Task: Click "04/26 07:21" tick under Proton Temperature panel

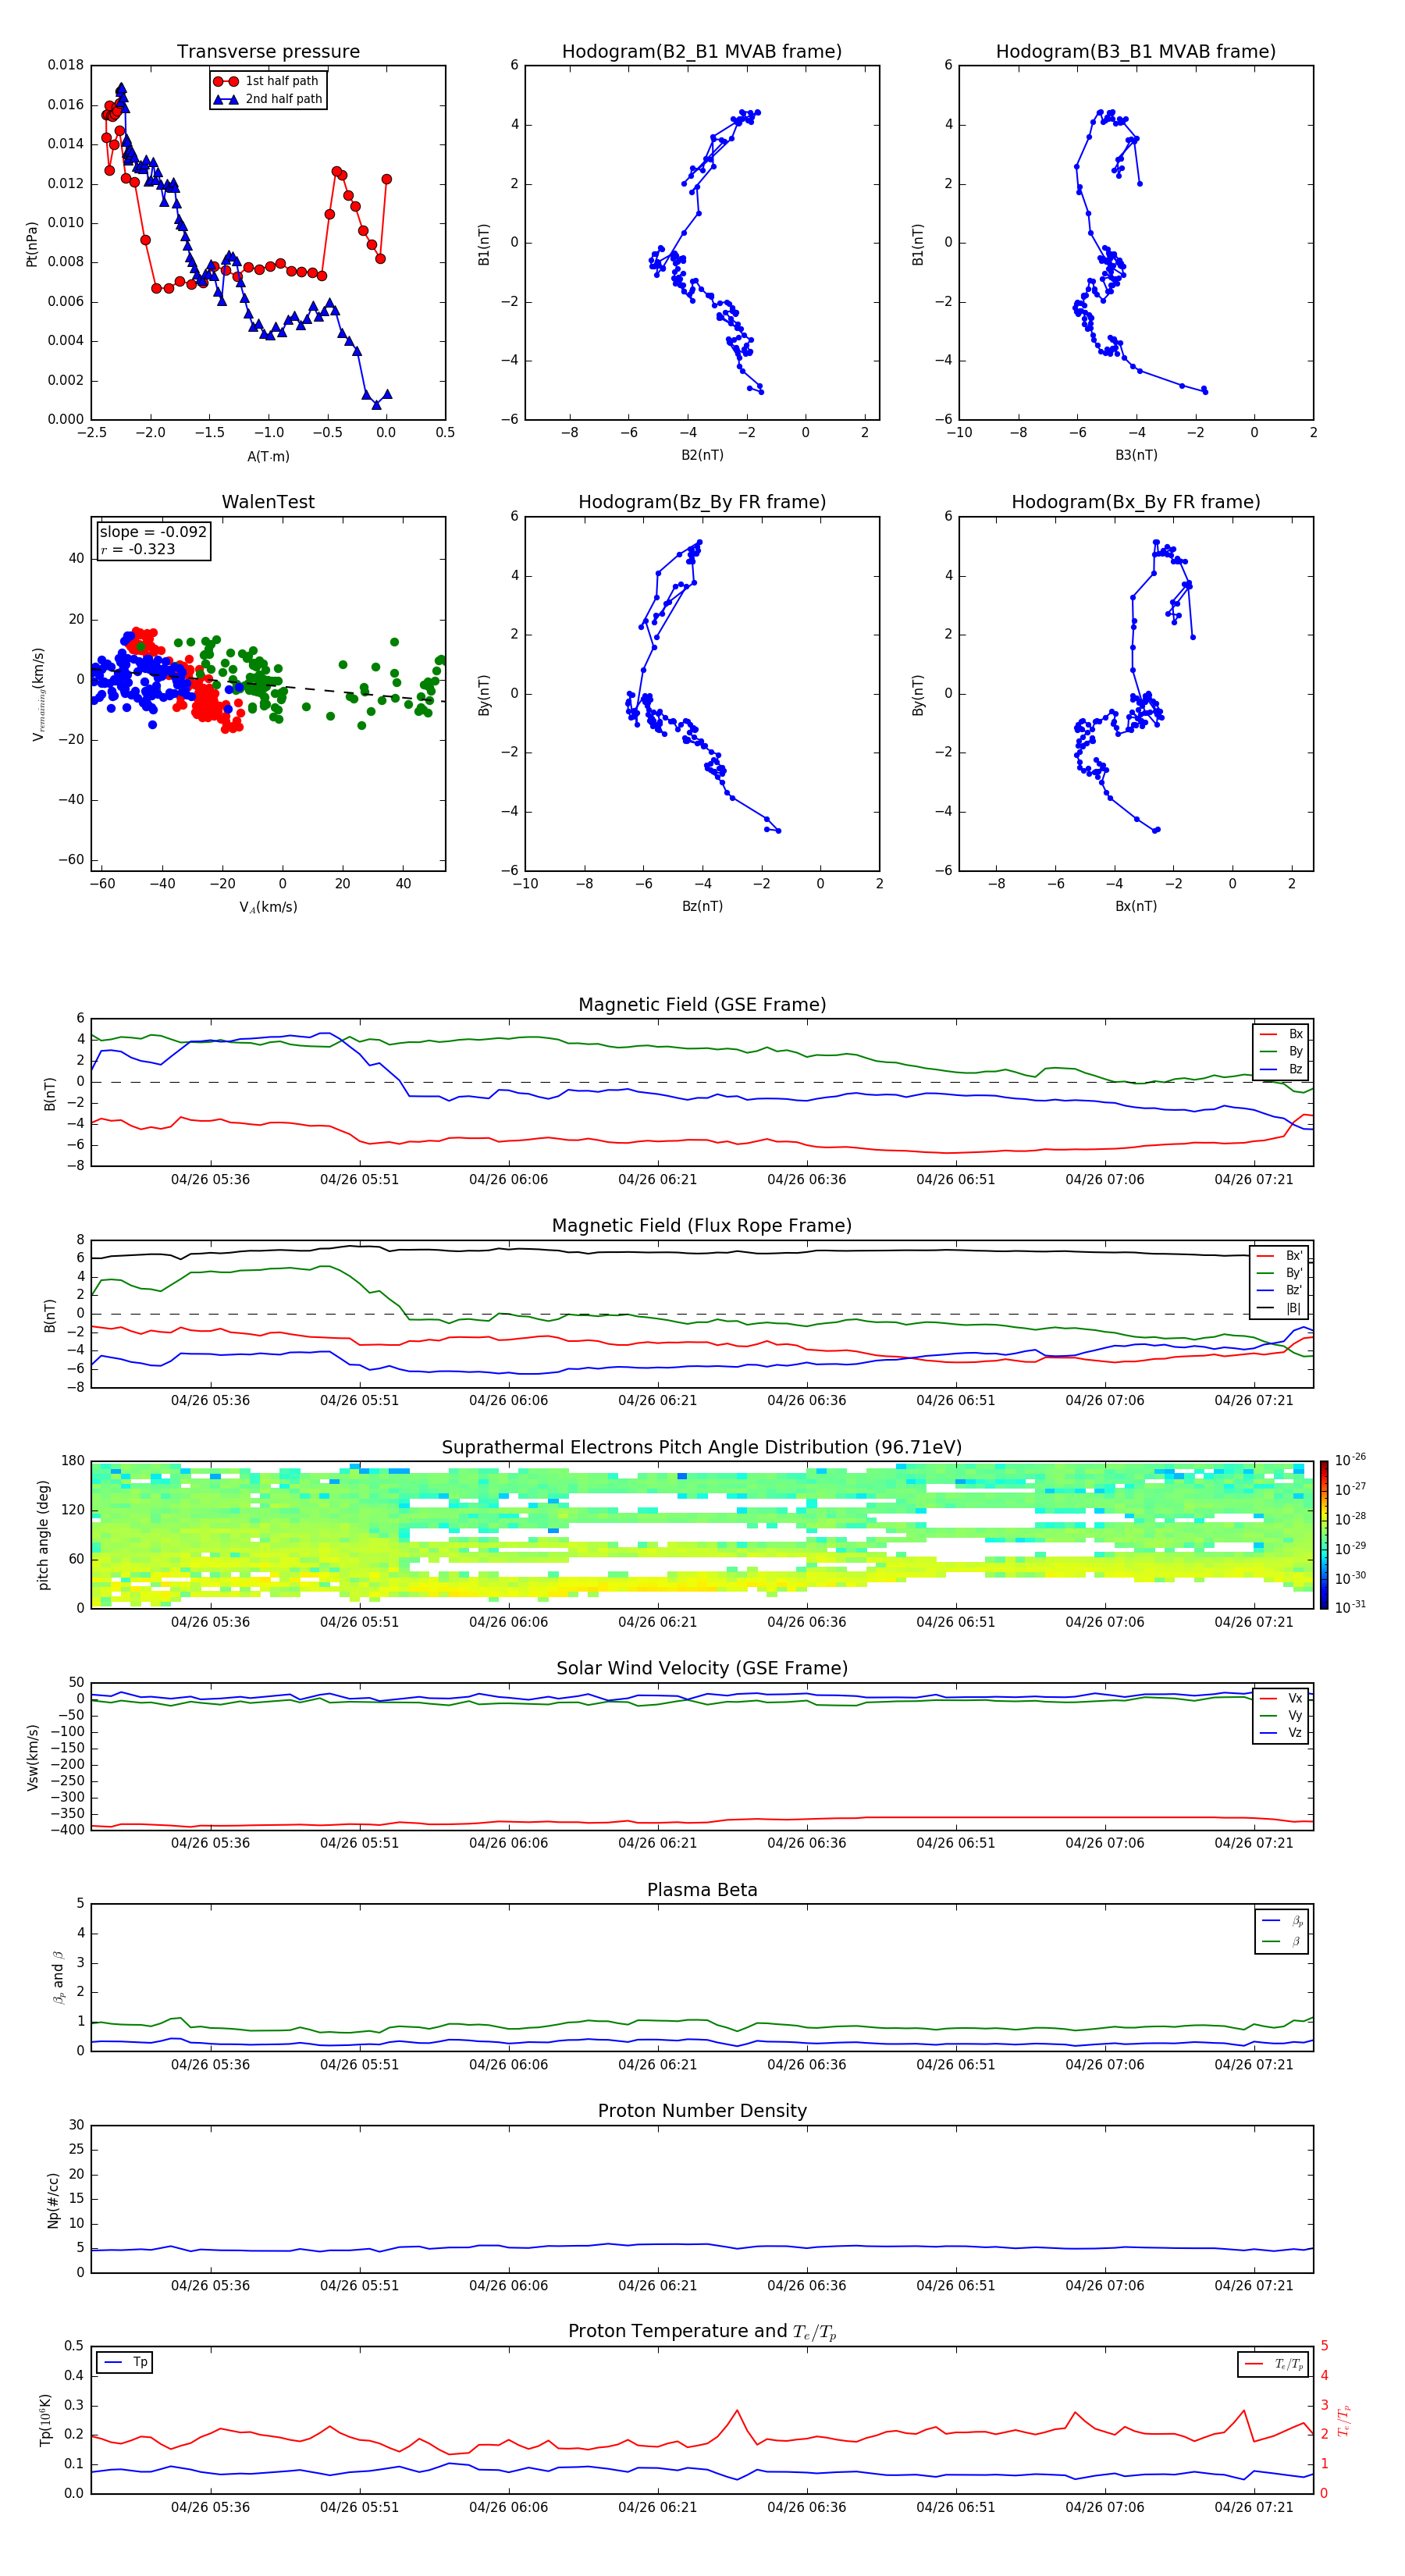Action: pyautogui.click(x=1253, y=2507)
